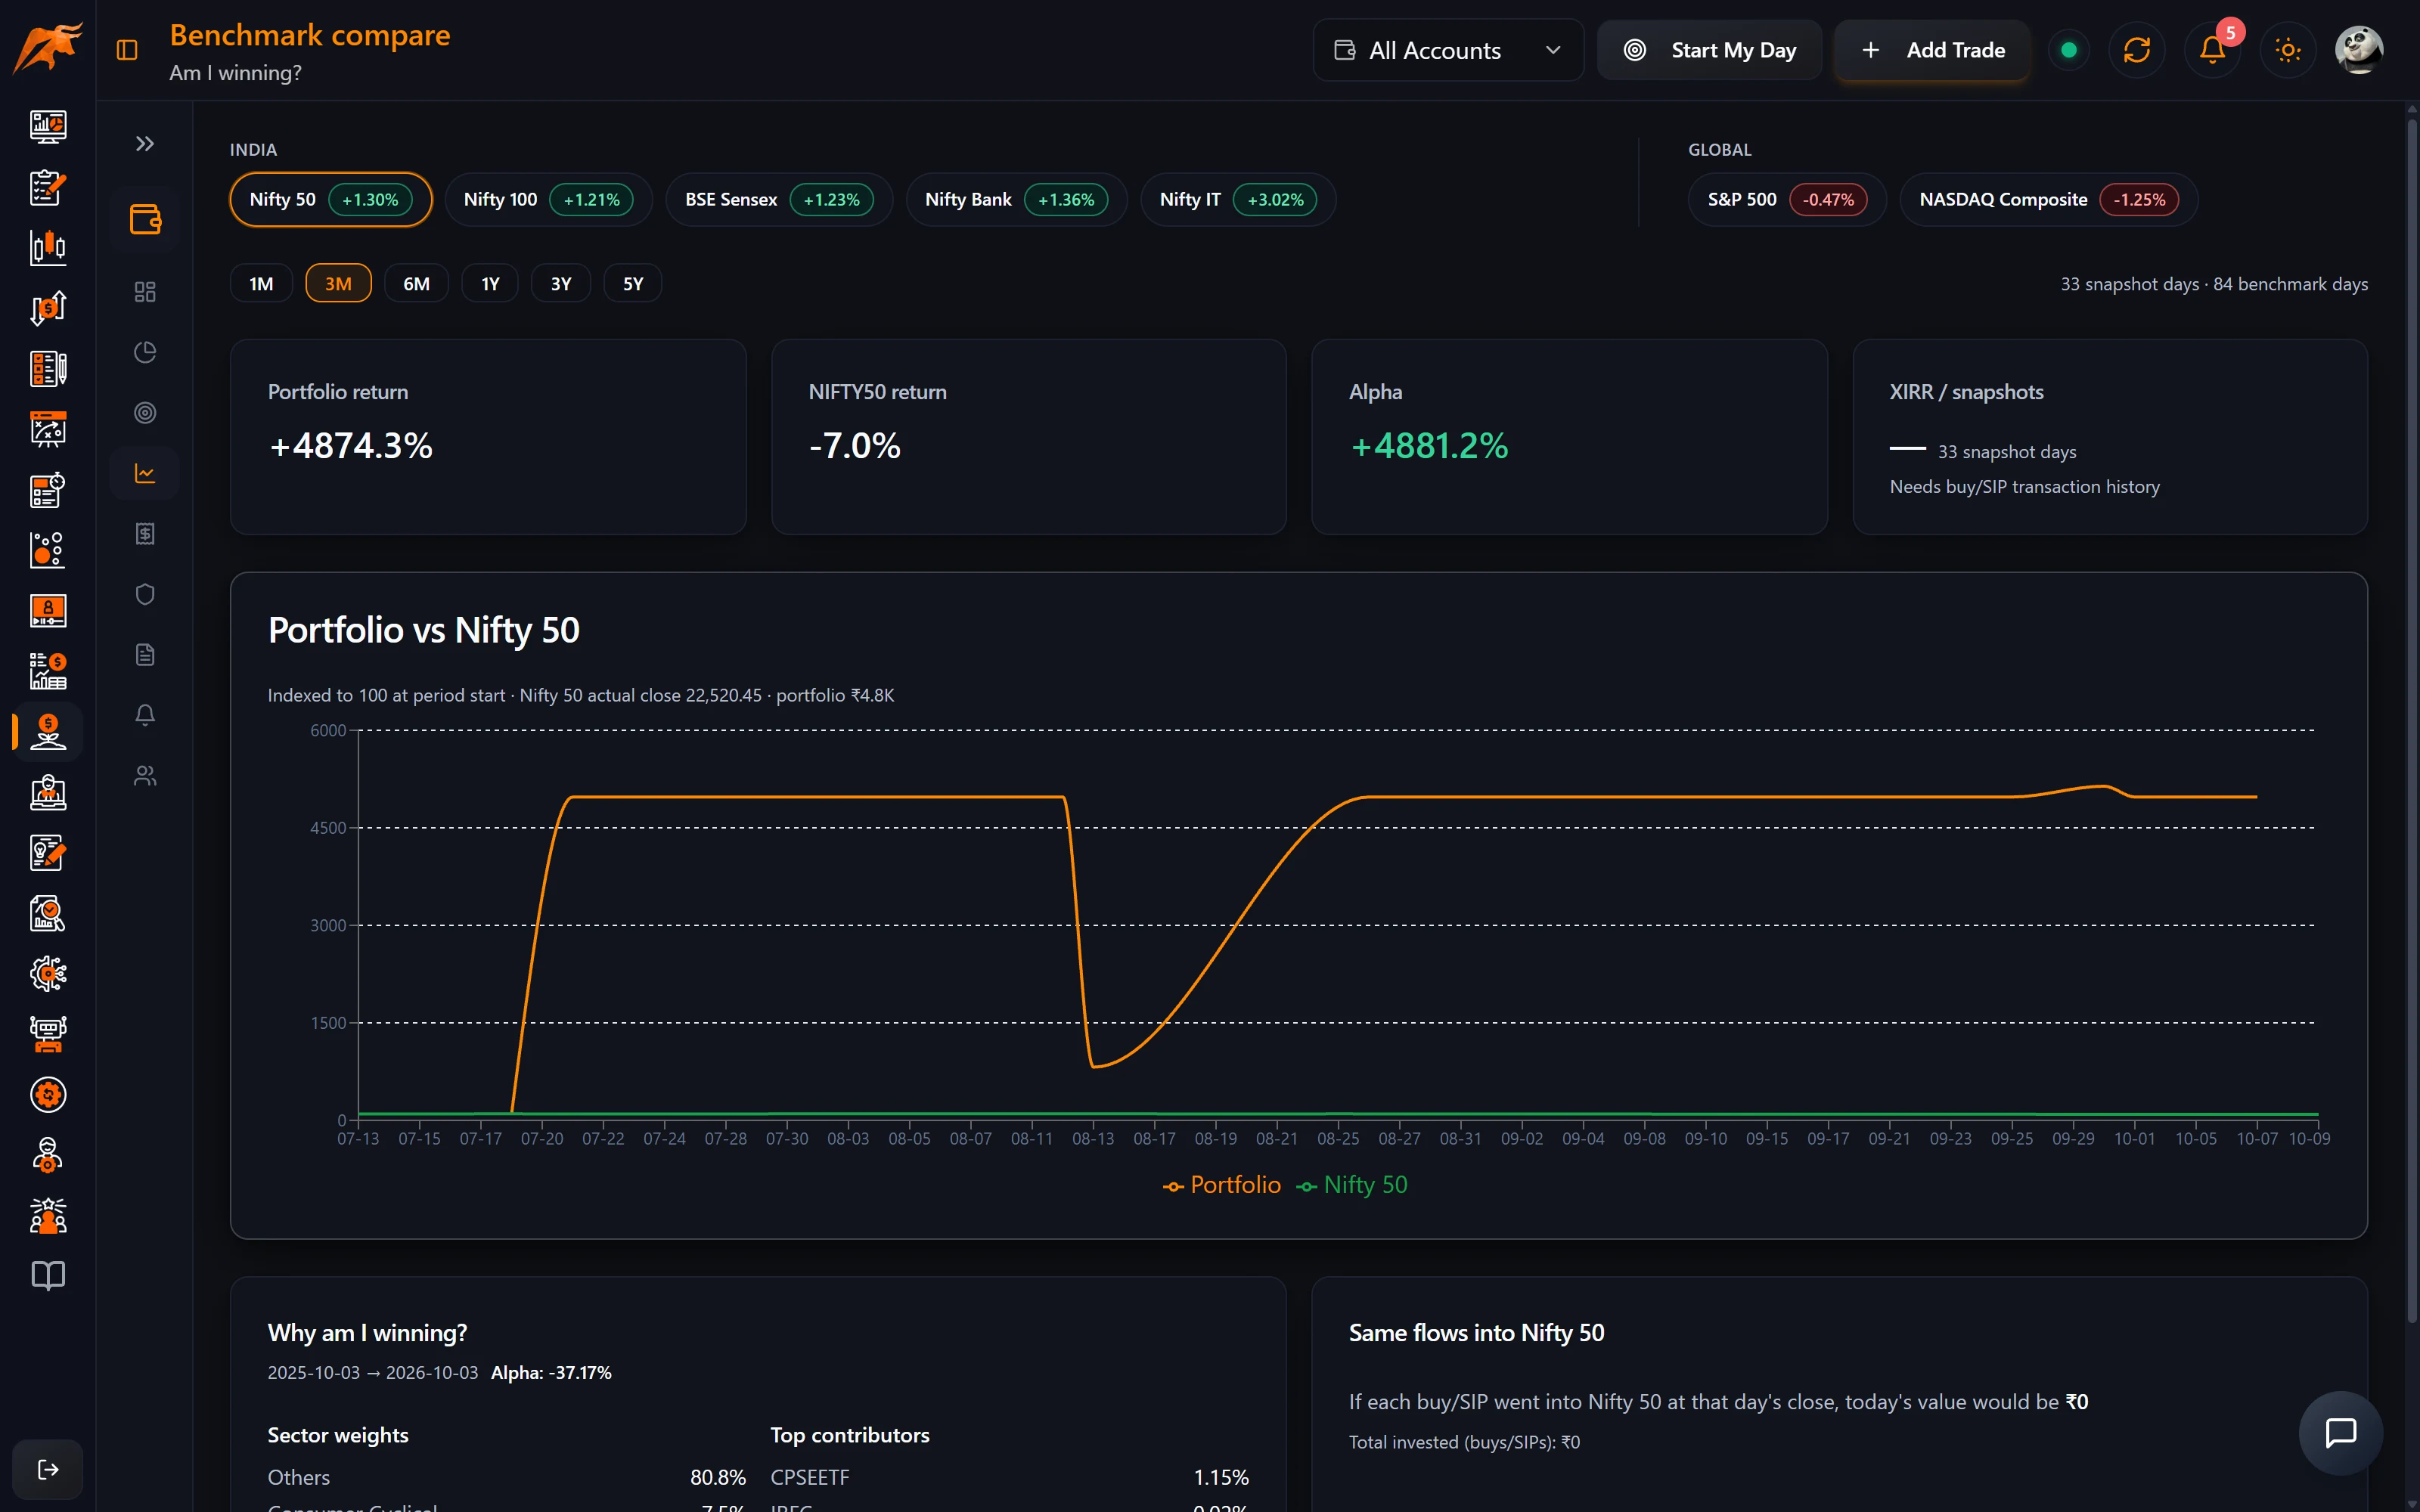Switch period to 3M
The height and width of the screenshot is (1512, 2420).
pyautogui.click(x=338, y=284)
